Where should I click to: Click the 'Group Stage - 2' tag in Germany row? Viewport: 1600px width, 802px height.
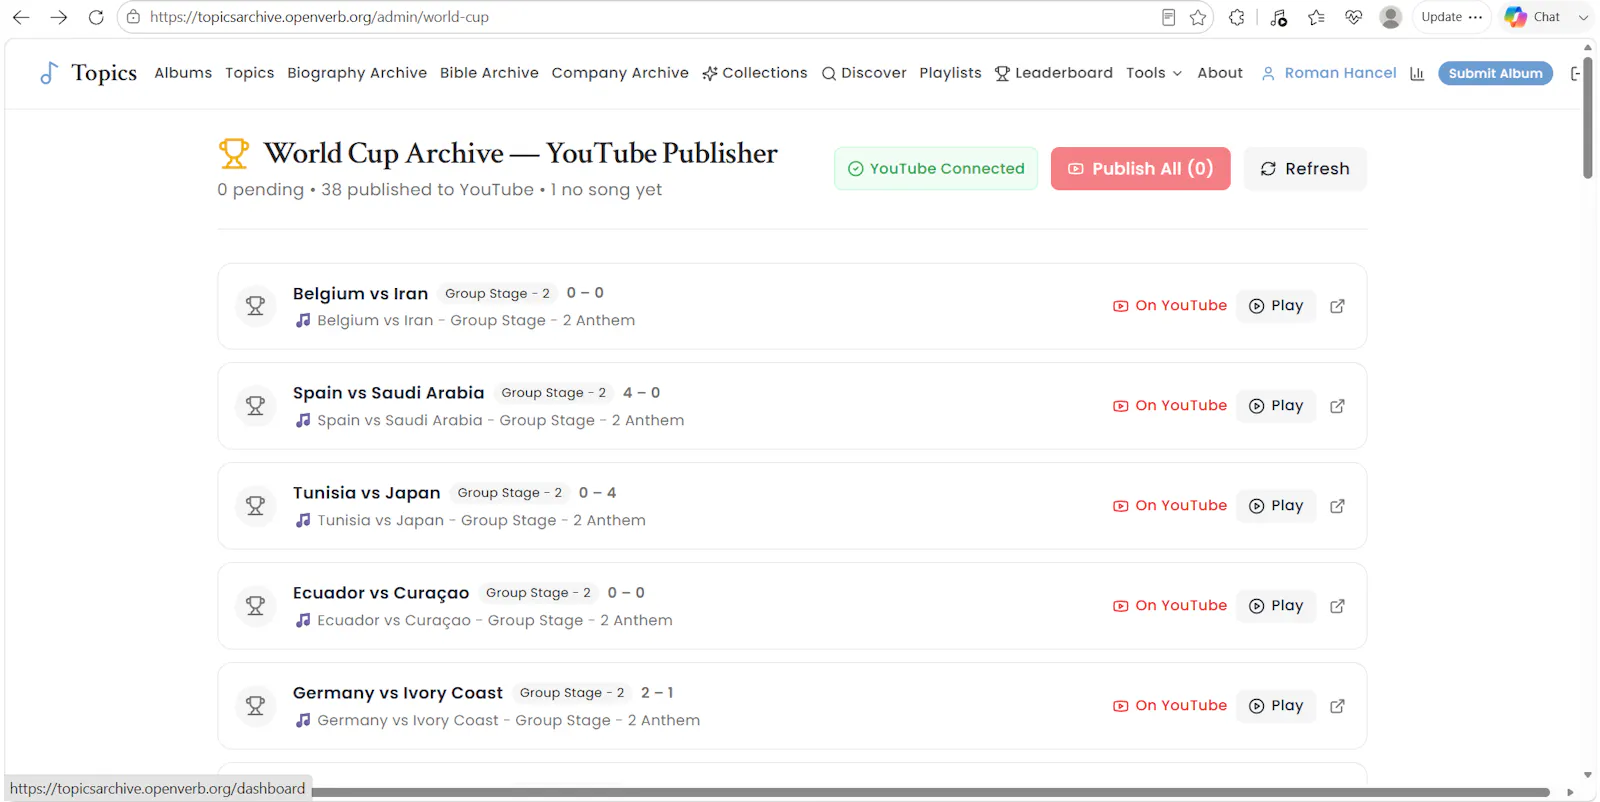point(572,693)
